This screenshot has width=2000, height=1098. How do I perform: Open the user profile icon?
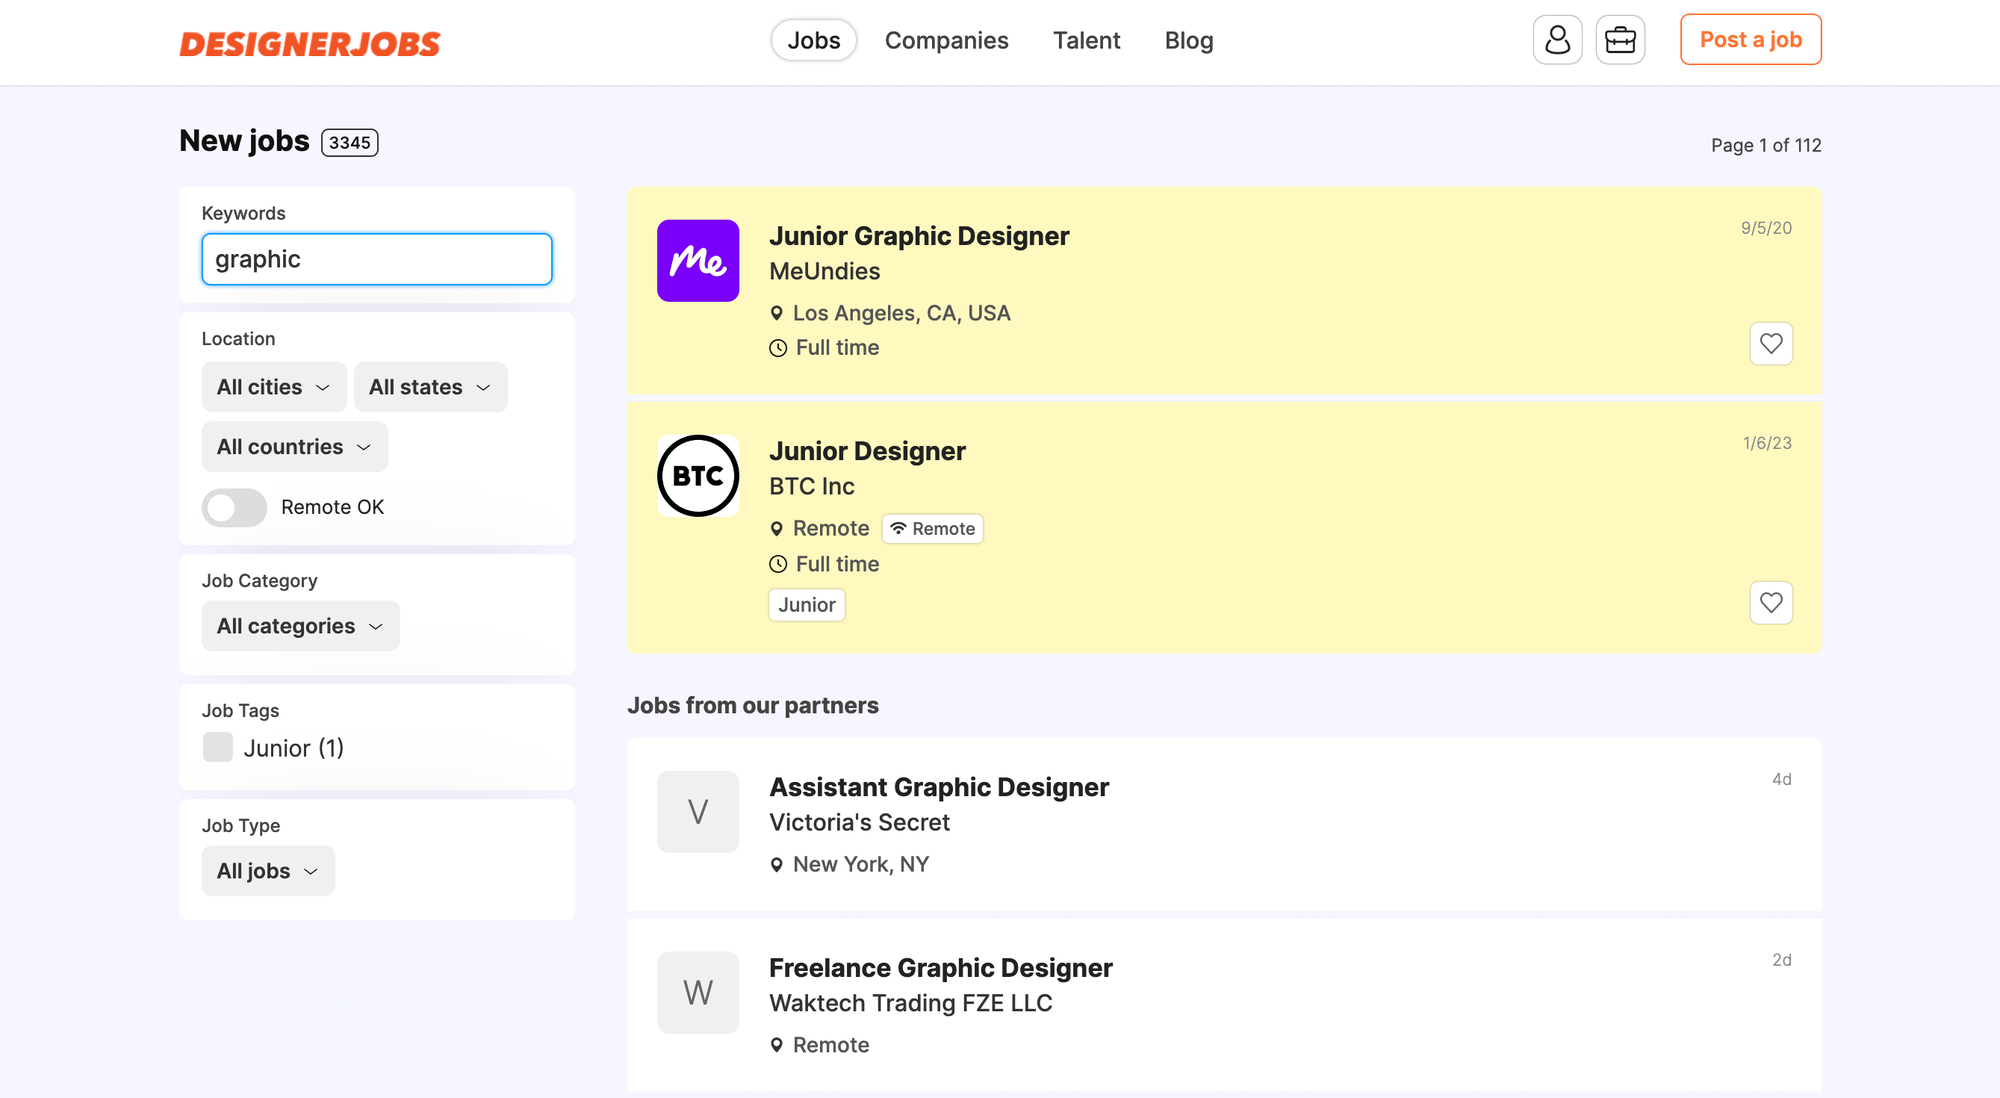click(x=1557, y=40)
